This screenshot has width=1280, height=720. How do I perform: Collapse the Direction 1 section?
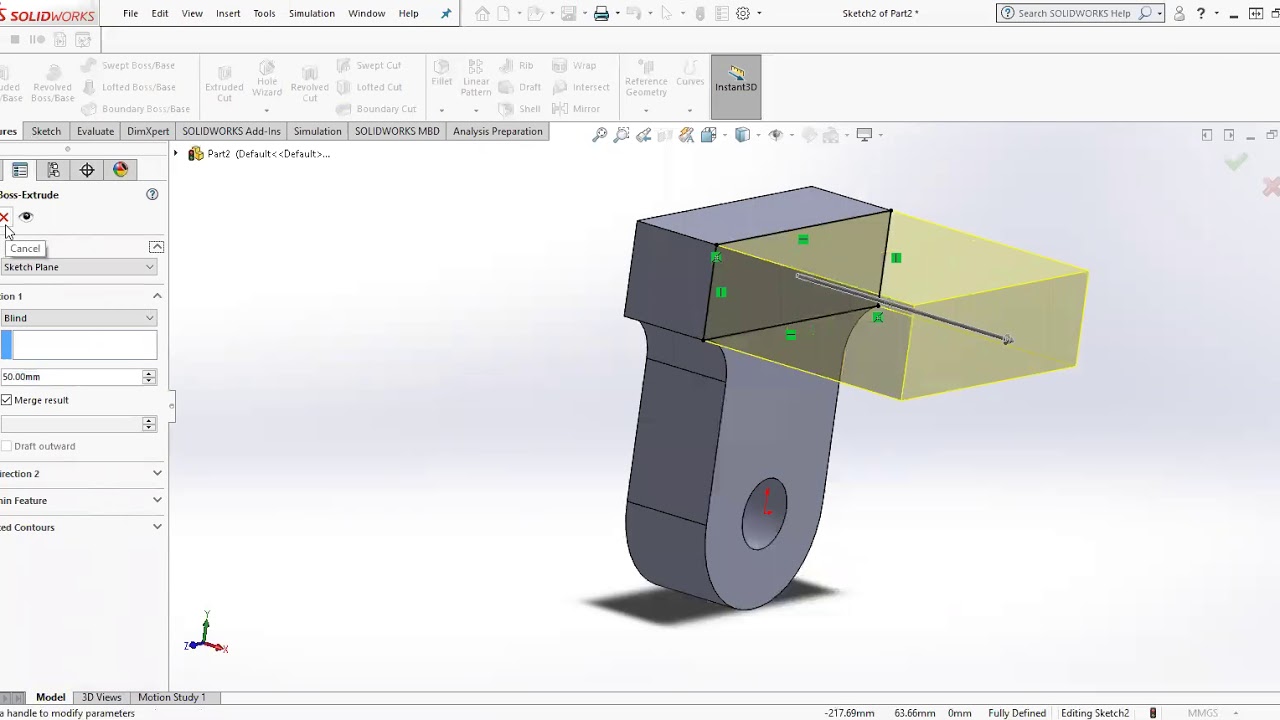pos(157,296)
